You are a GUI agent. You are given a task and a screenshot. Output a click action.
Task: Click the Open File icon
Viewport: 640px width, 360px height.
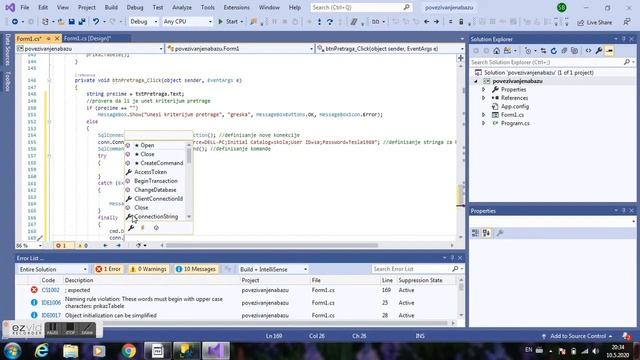click(61, 22)
